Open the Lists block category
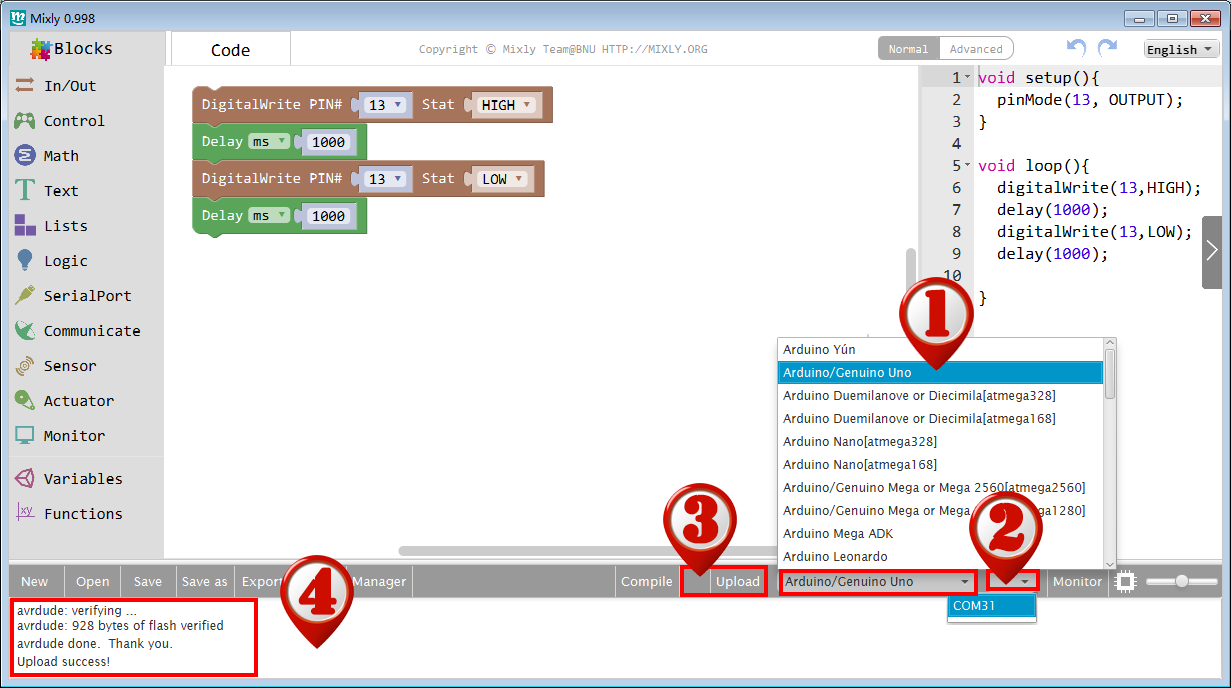Viewport: 1231px width, 688px height. [65, 226]
